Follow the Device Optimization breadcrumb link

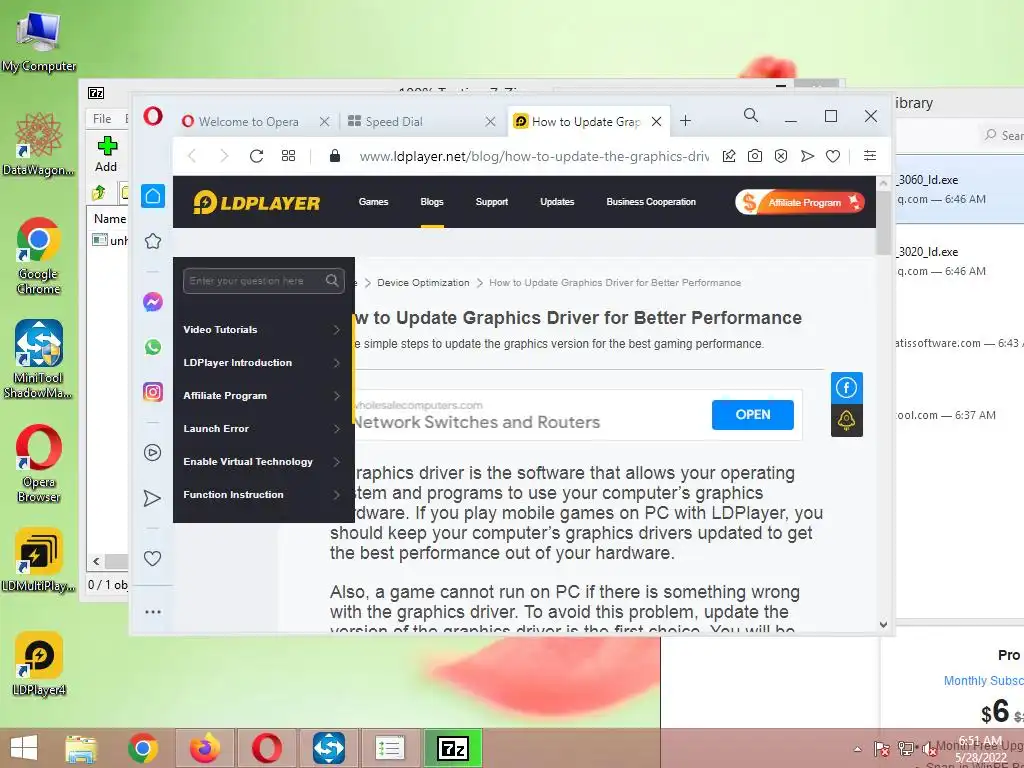(x=423, y=283)
